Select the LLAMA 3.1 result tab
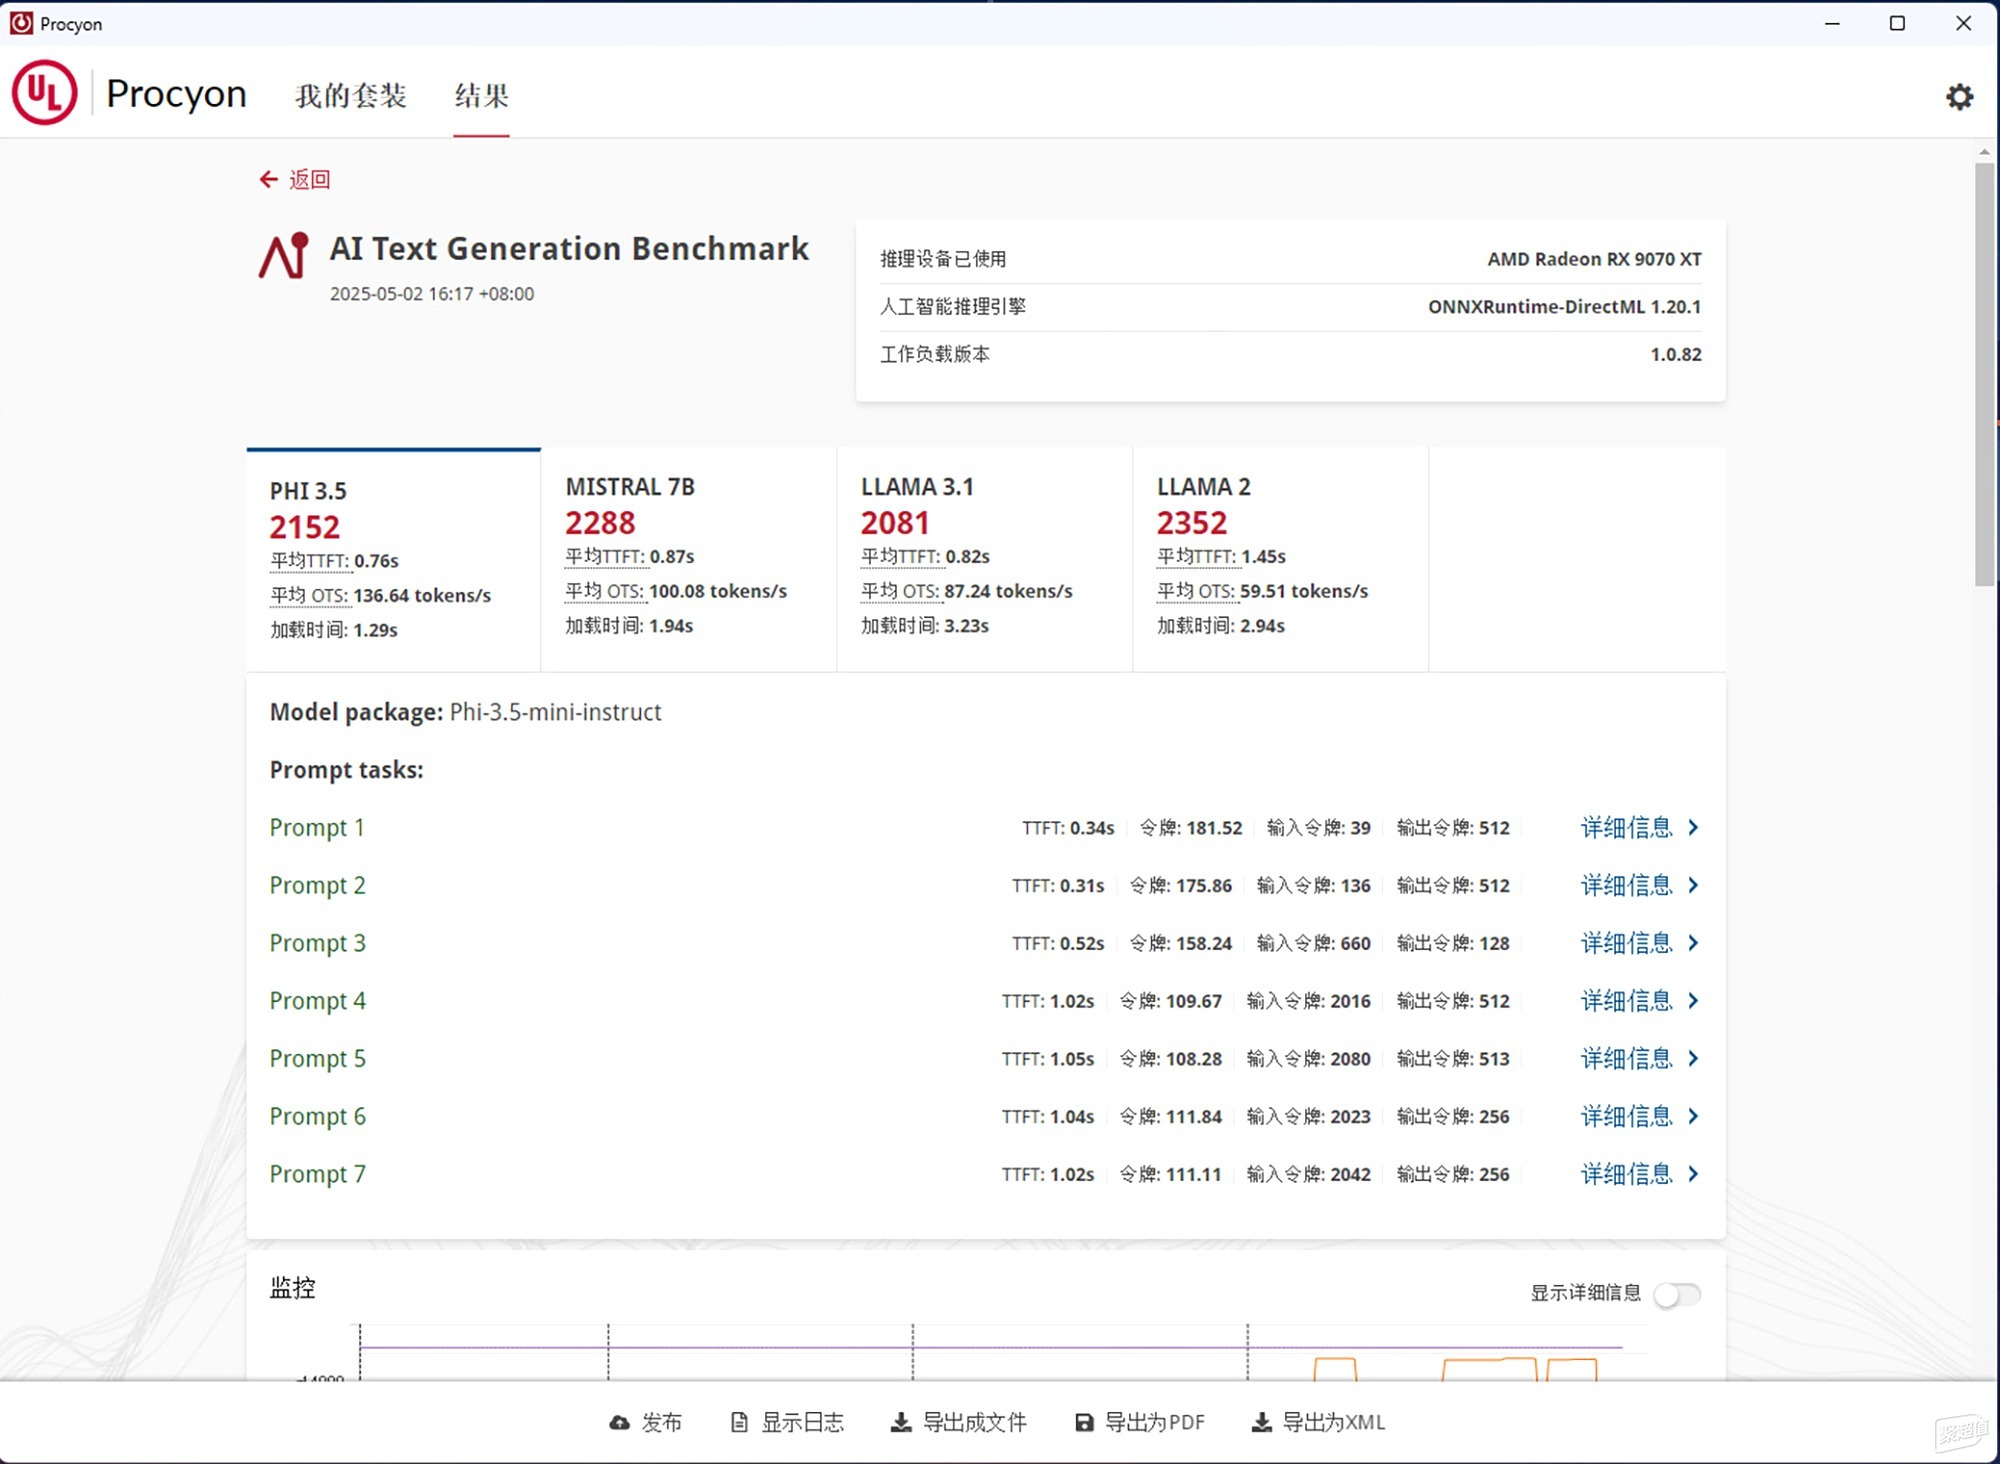This screenshot has width=2000, height=1464. coord(985,560)
